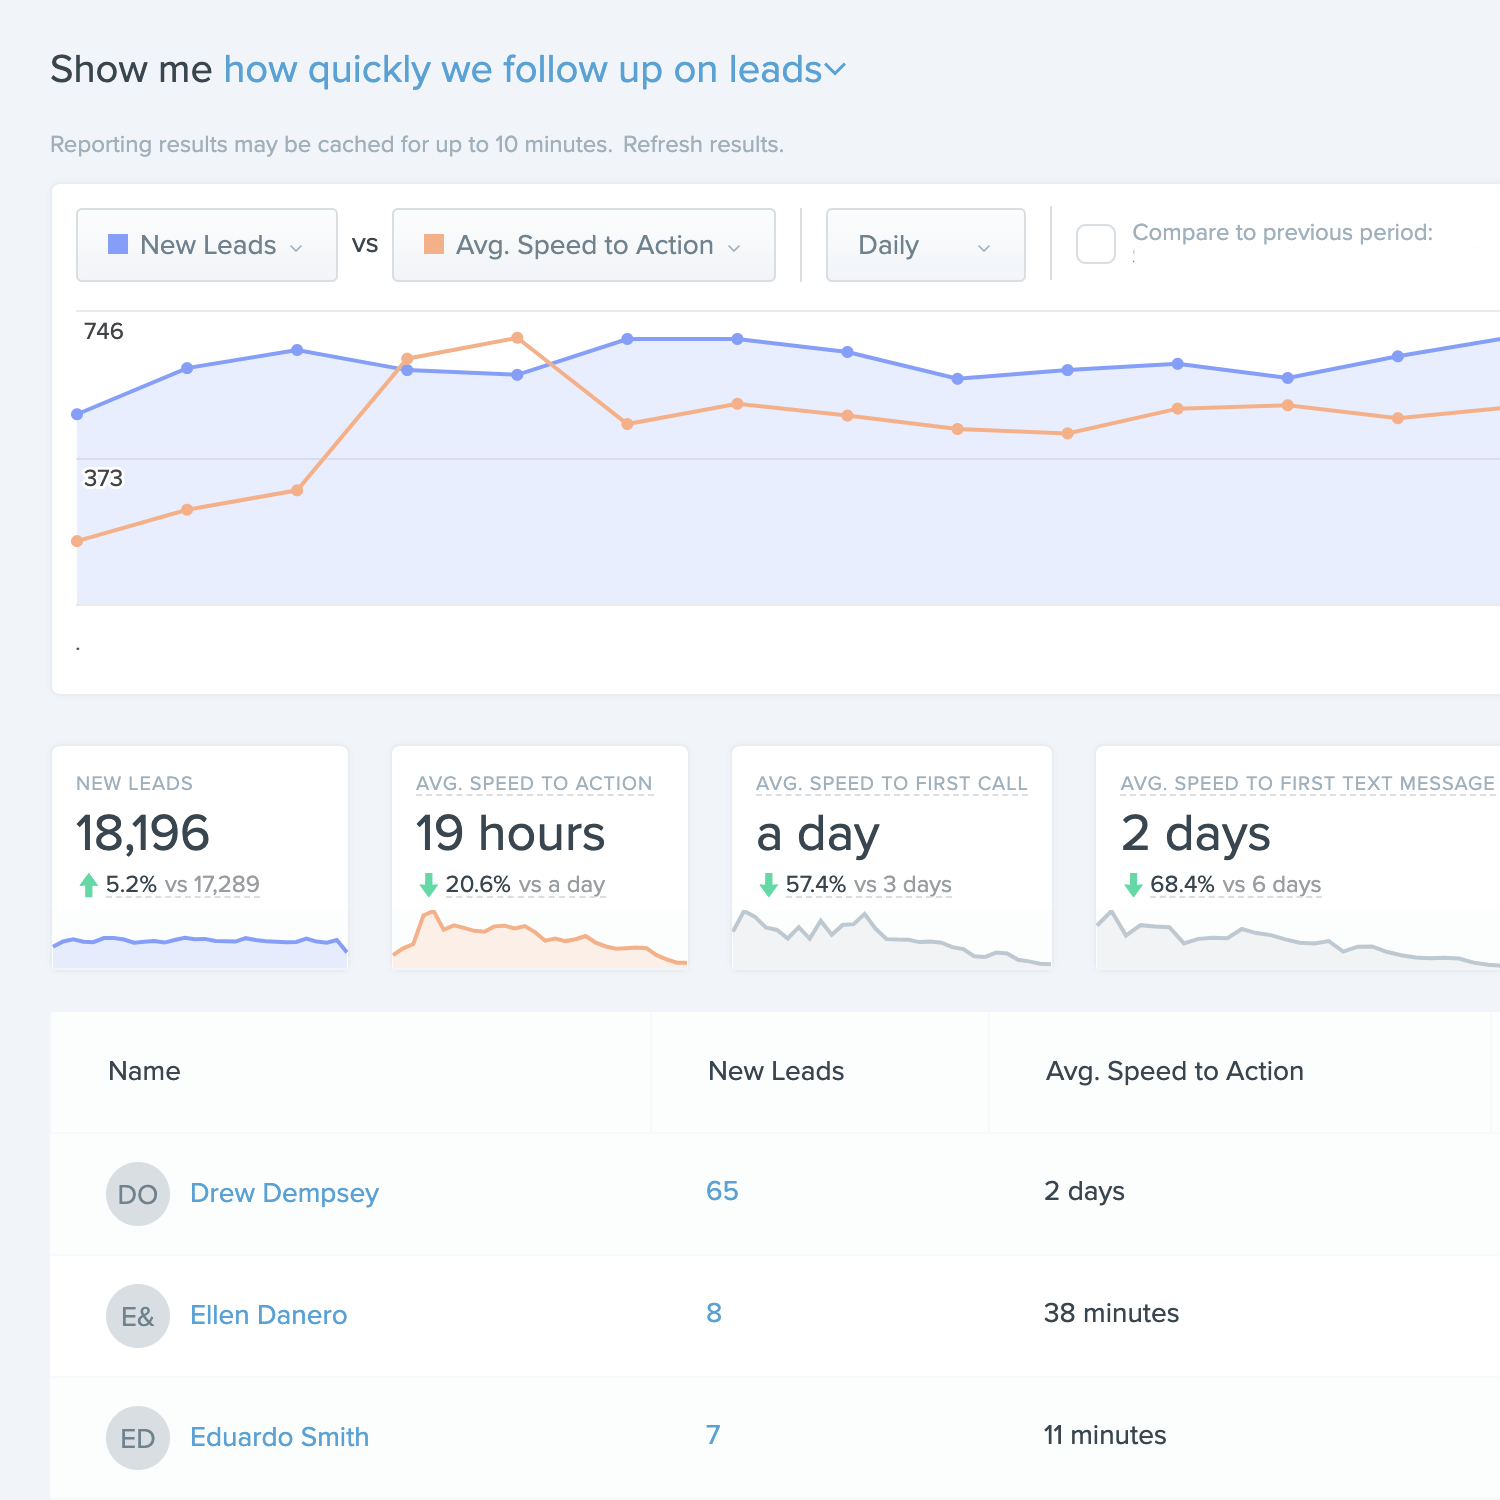Click the DO avatar for Drew Dempsey

[138, 1194]
